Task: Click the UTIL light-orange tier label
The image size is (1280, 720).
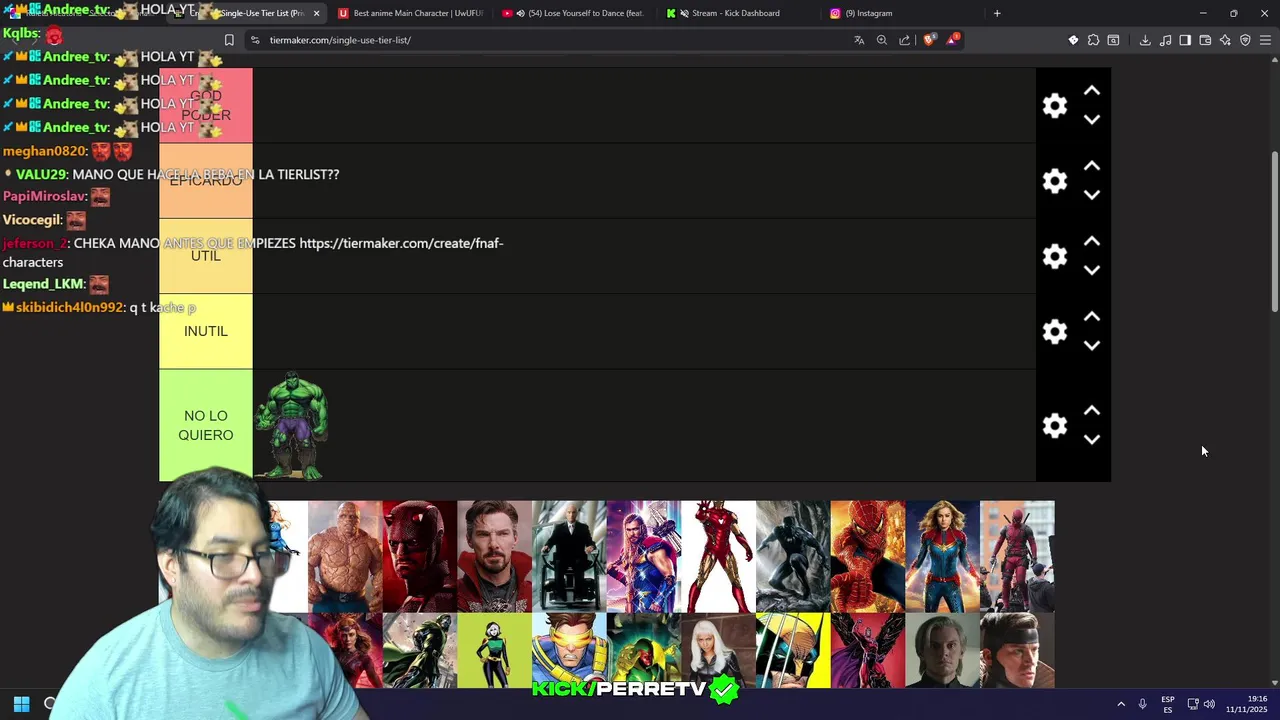Action: [x=206, y=256]
